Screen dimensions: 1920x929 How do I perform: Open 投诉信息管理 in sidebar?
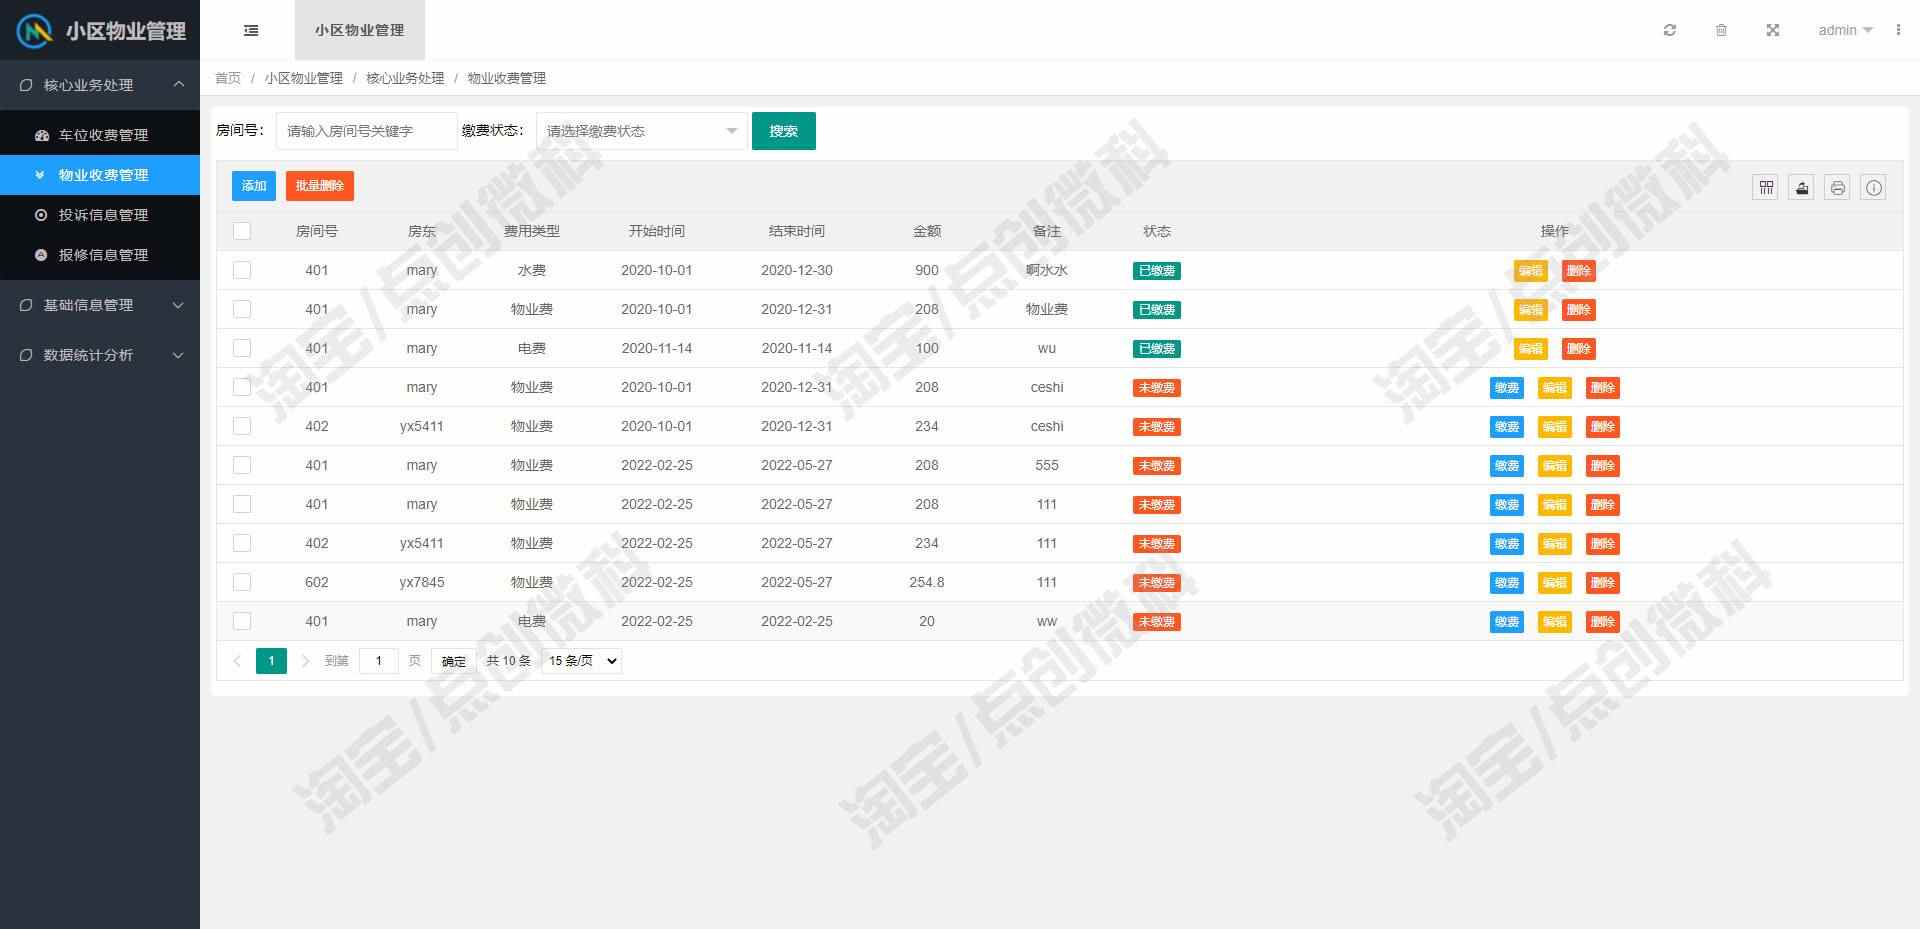[x=100, y=215]
